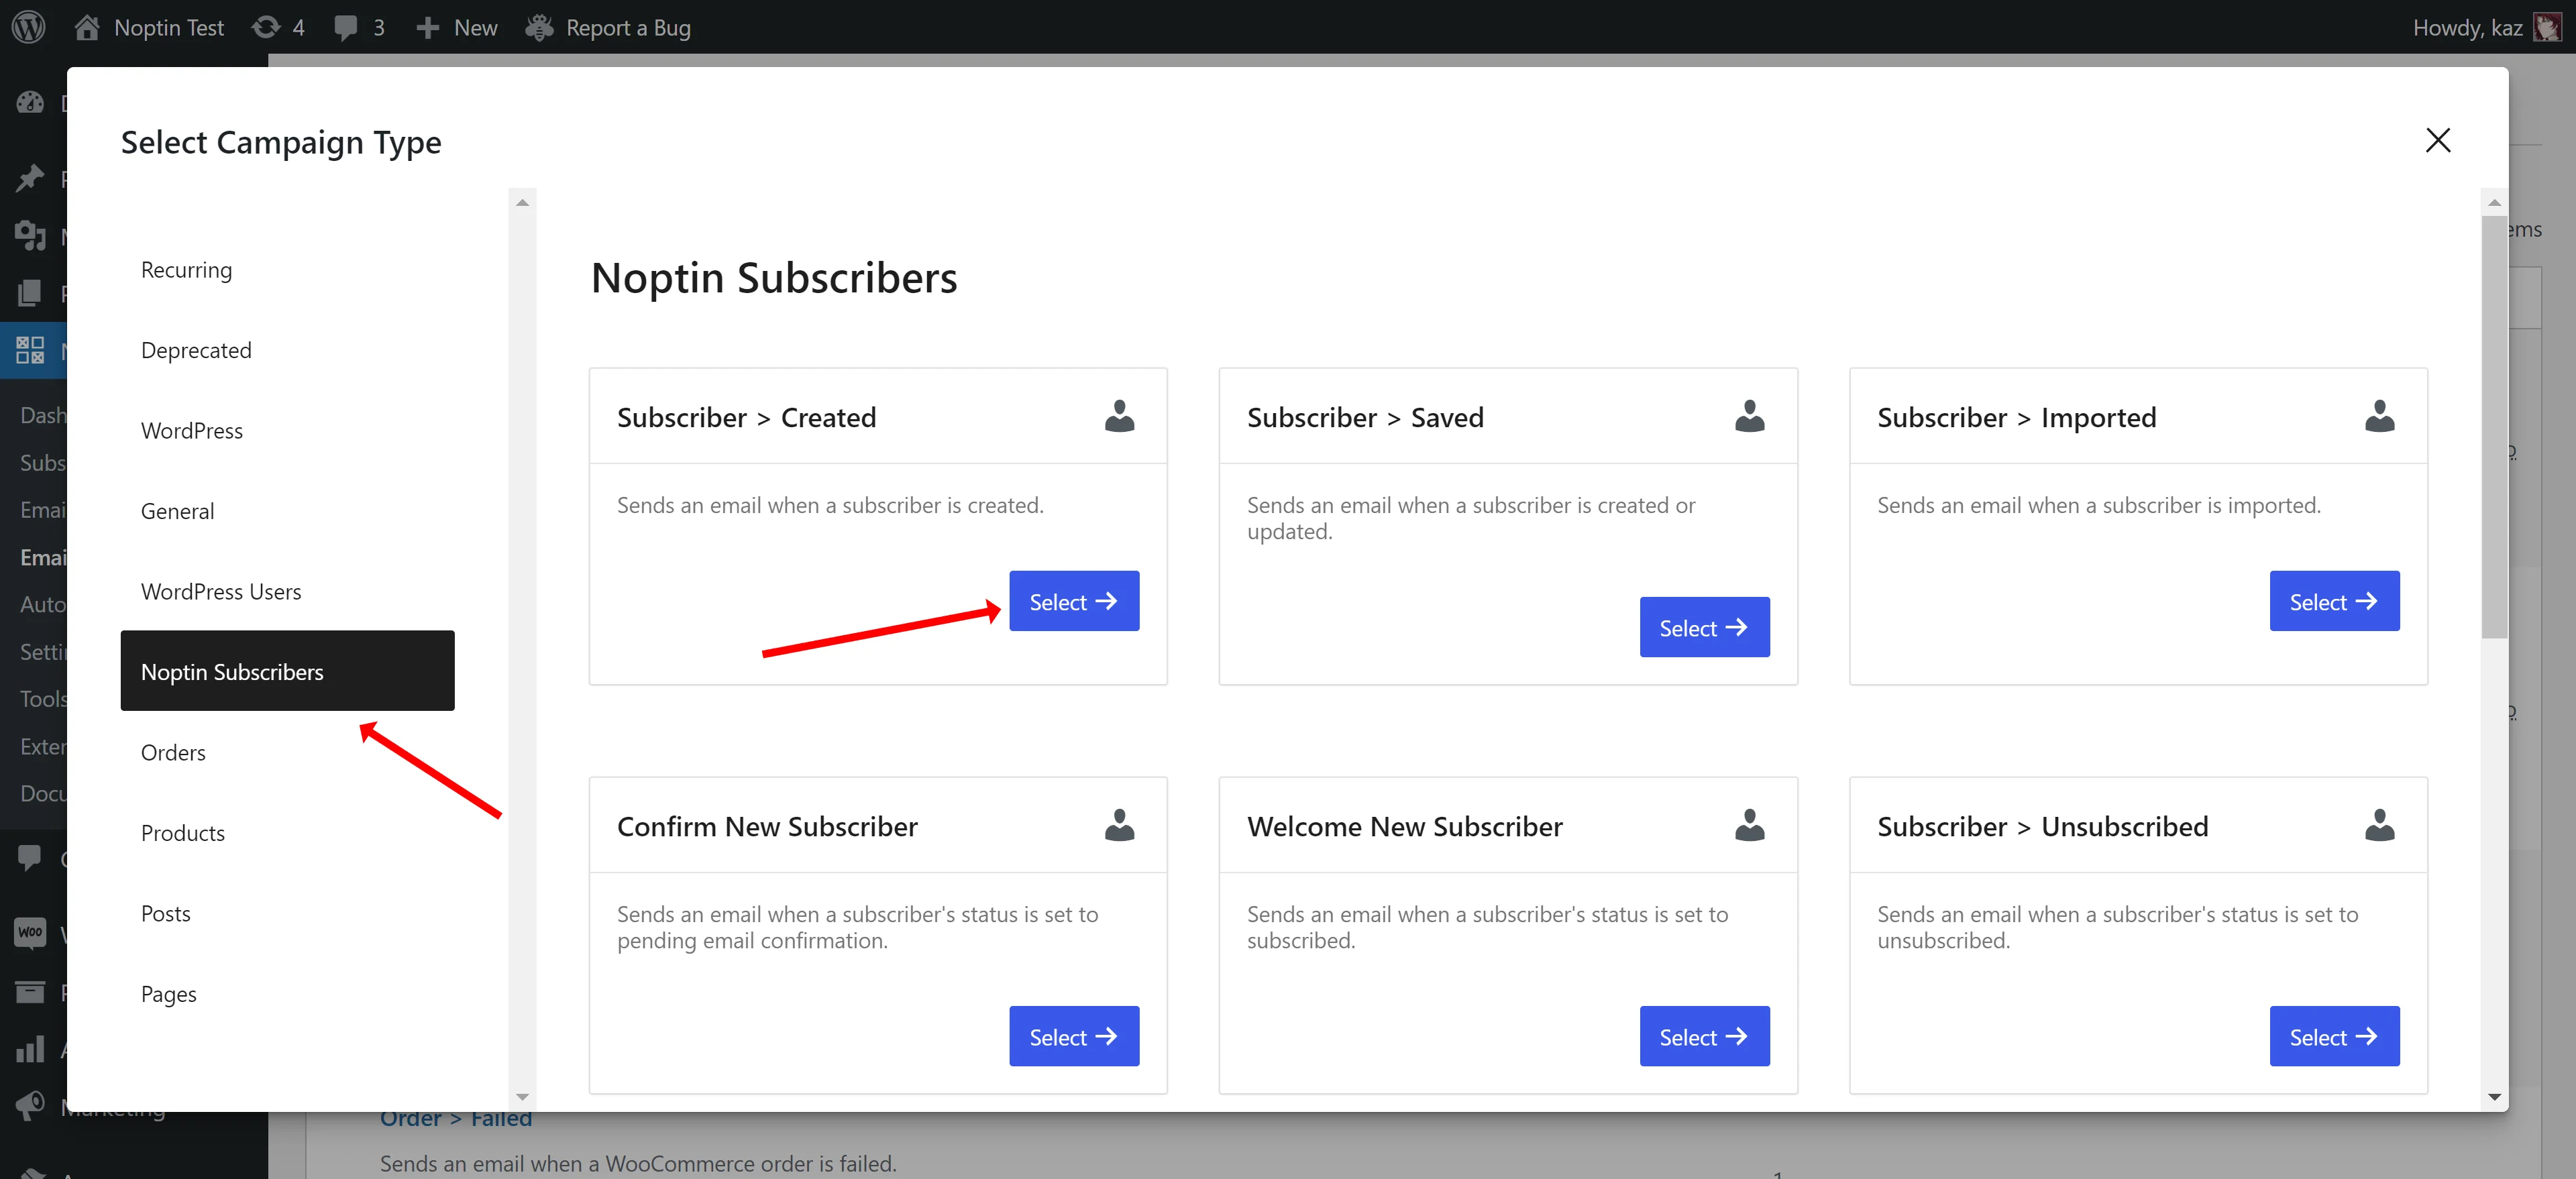Click person icon on Subscriber > Saved card
Viewport: 2576px width, 1179px height.
click(1749, 416)
